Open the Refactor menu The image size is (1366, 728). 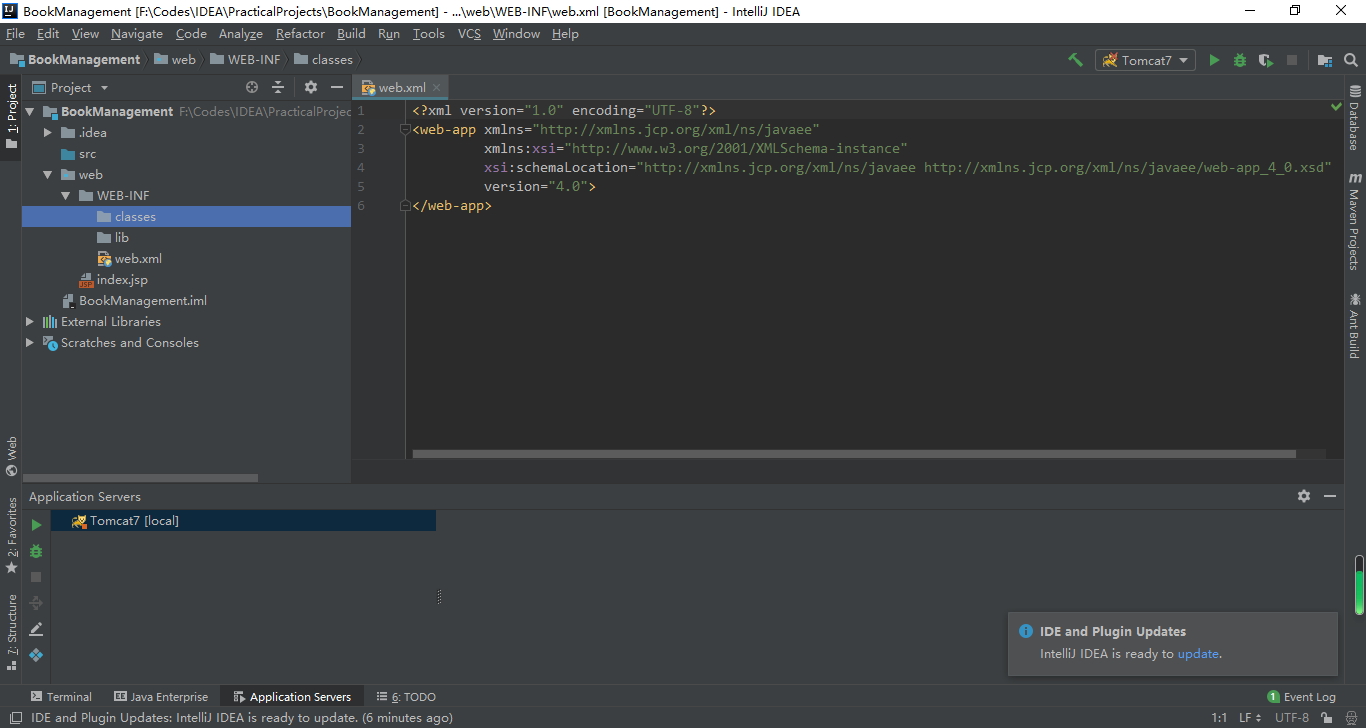click(300, 33)
